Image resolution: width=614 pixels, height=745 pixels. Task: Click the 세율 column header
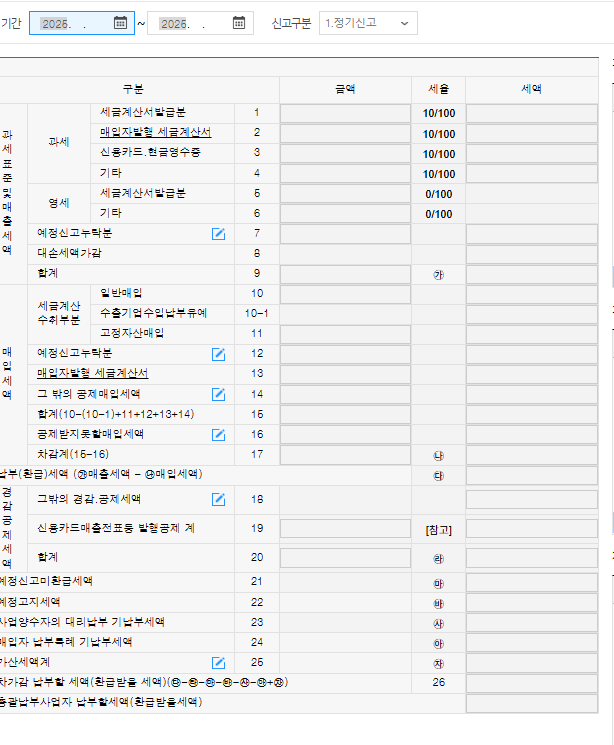438,89
